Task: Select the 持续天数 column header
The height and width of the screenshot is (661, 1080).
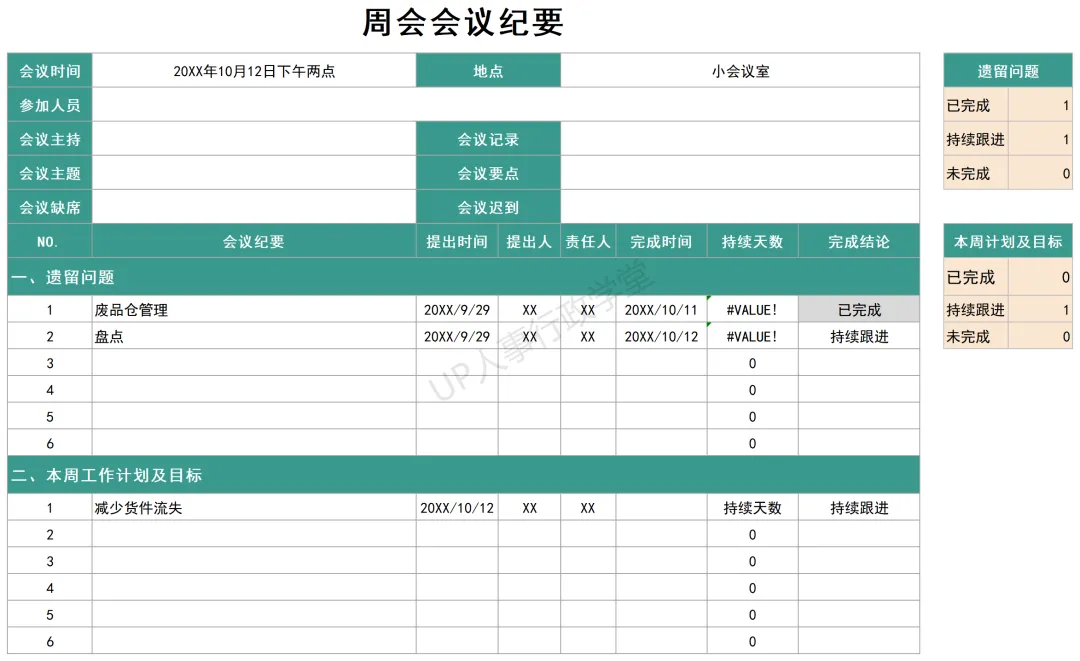Action: [x=752, y=241]
